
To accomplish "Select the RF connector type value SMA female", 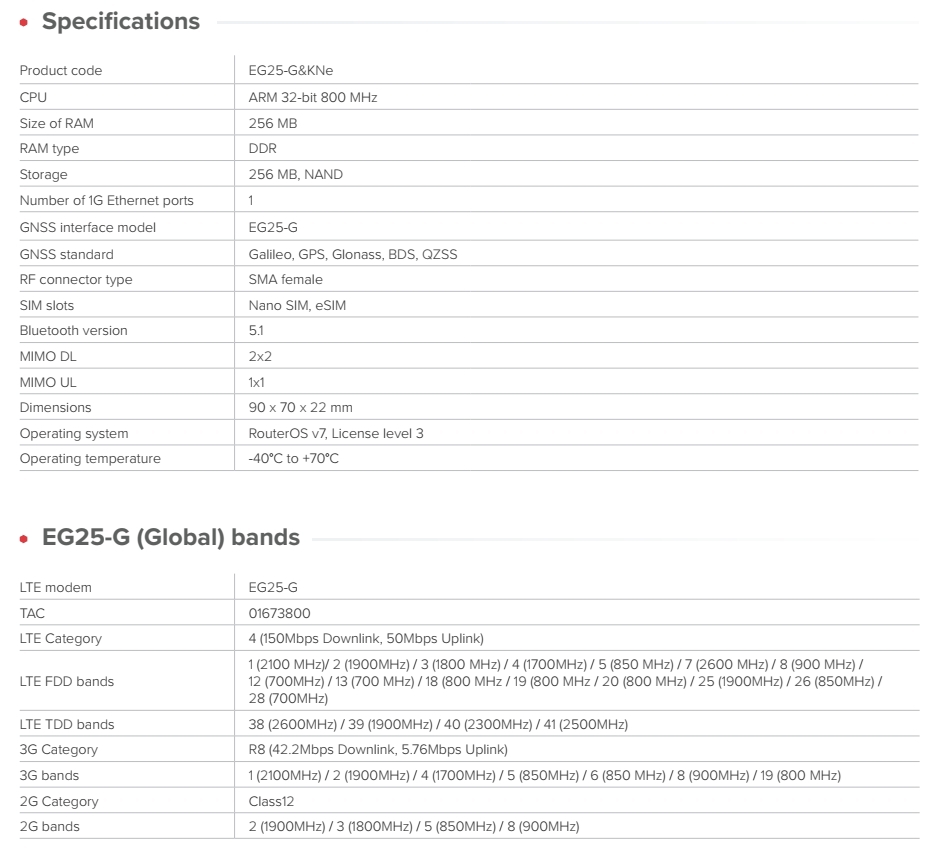I will coord(285,280).
